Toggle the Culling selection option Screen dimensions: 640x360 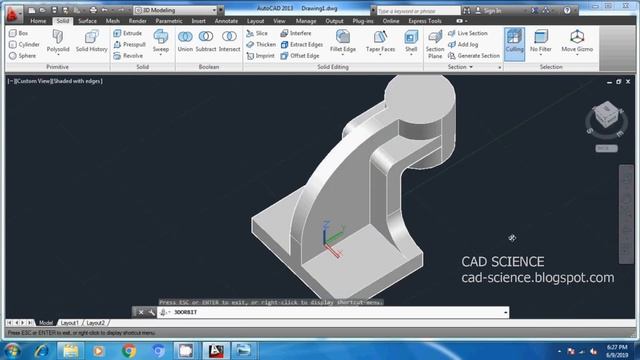tap(514, 44)
